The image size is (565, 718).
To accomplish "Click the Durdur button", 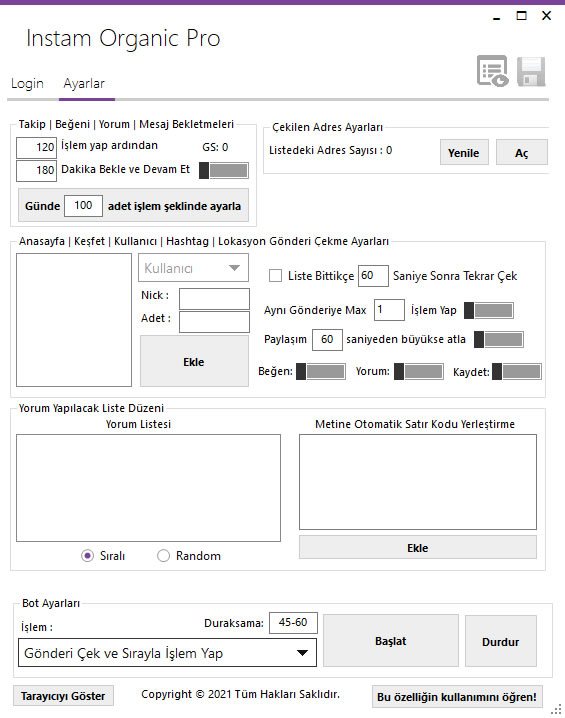I will [x=500, y=642].
